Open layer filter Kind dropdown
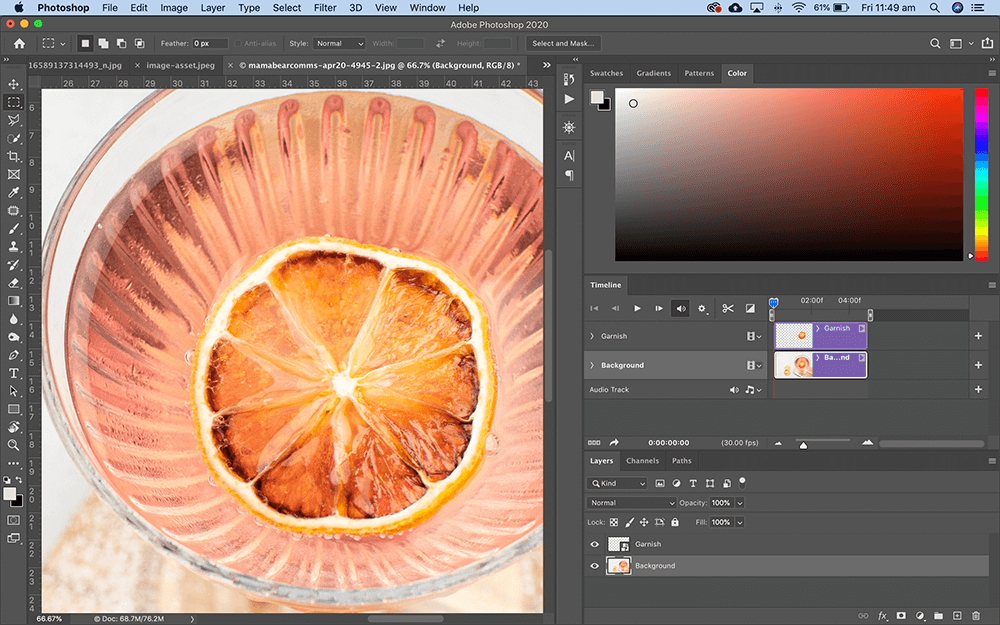The height and width of the screenshot is (625, 1000). point(618,483)
